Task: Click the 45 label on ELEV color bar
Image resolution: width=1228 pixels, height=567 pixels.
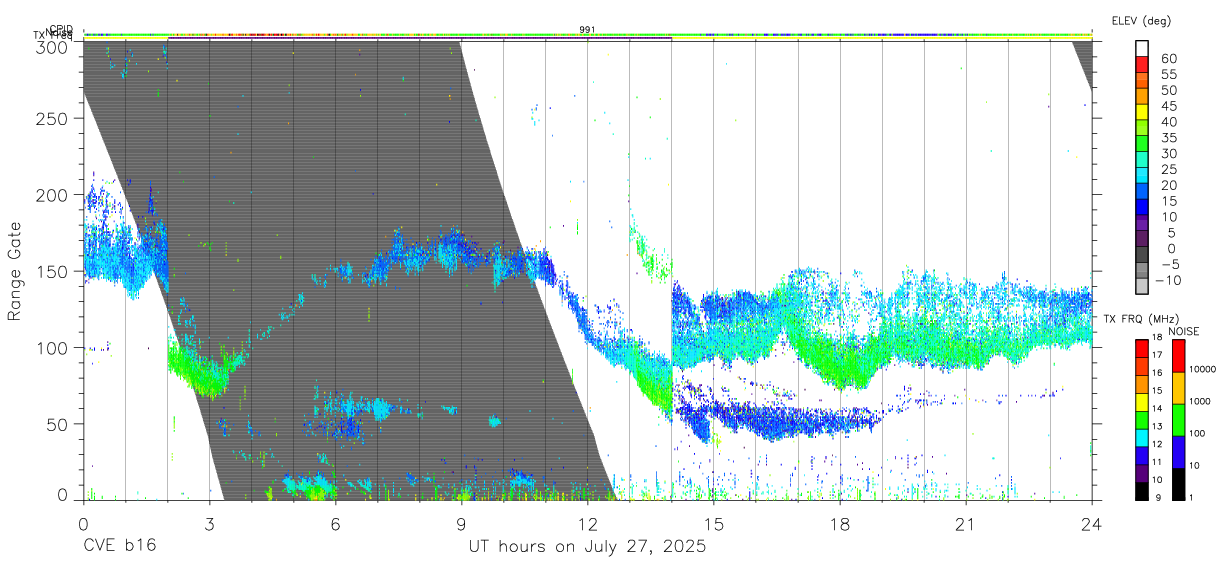Action: point(1168,106)
